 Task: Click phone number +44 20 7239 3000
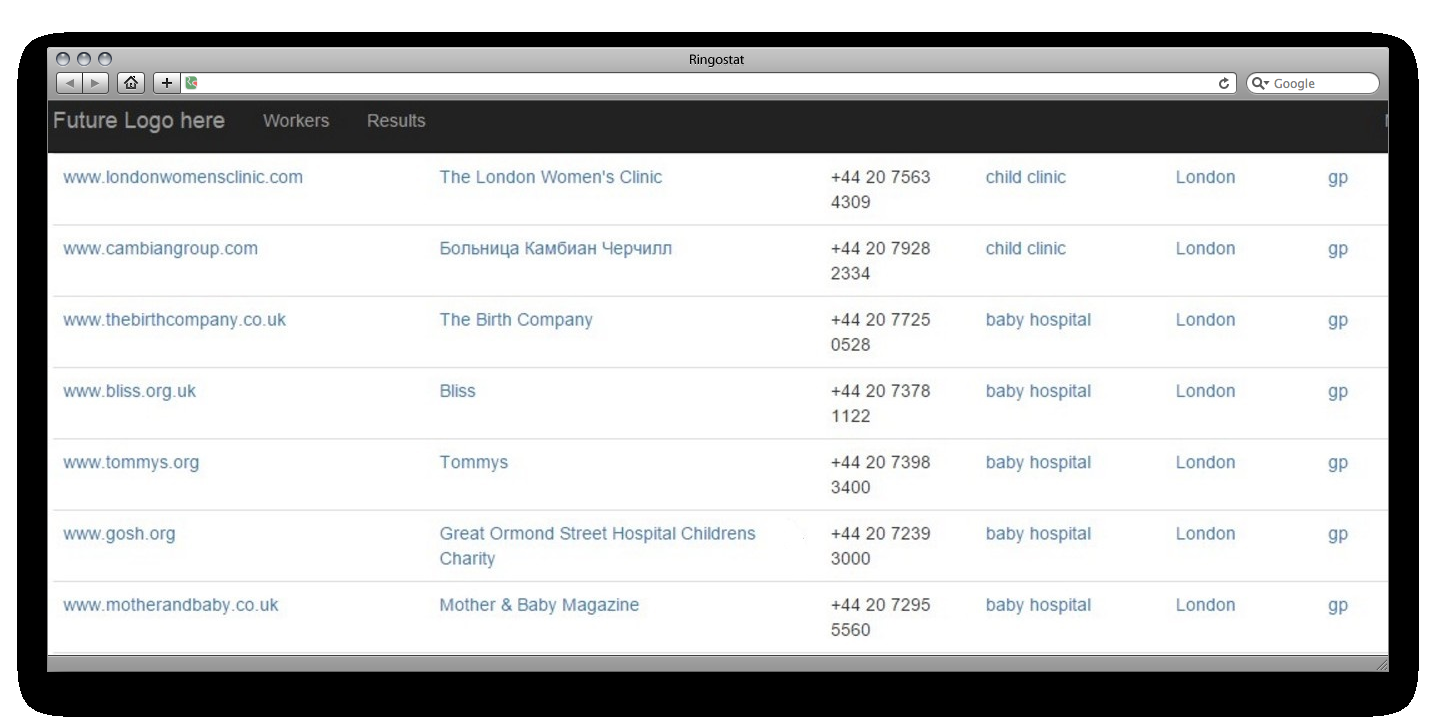(880, 546)
